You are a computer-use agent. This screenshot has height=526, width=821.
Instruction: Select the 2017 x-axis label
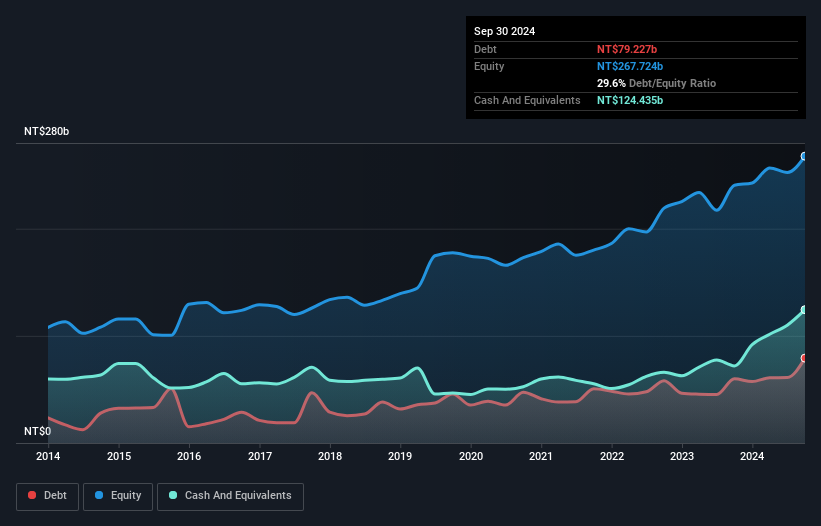(x=260, y=456)
